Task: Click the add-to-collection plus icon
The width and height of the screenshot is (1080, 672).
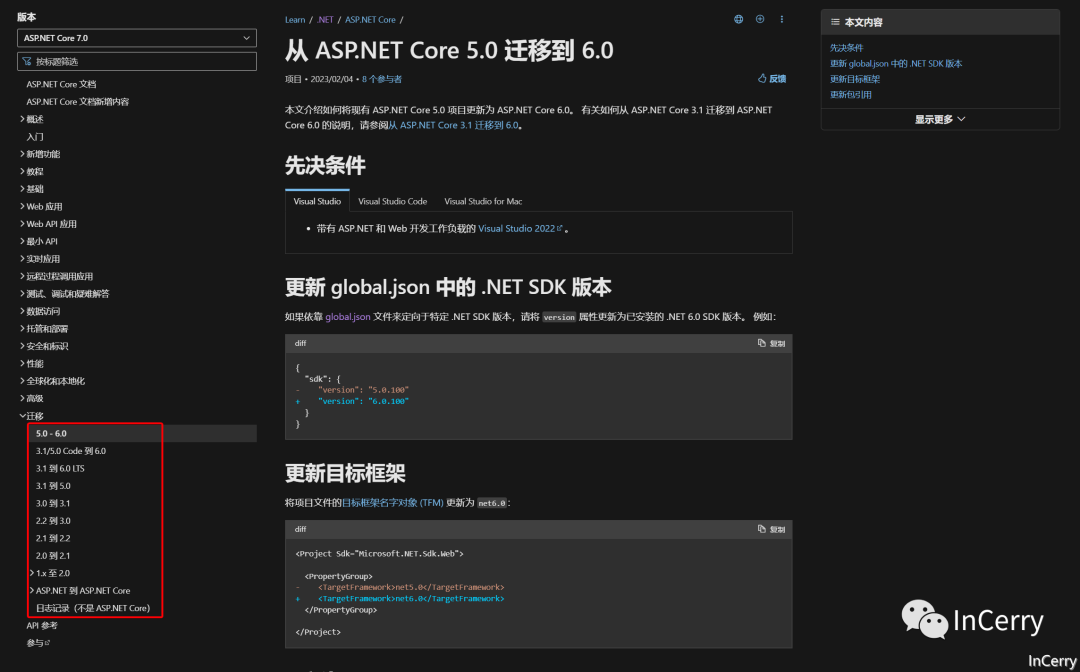Action: point(760,19)
